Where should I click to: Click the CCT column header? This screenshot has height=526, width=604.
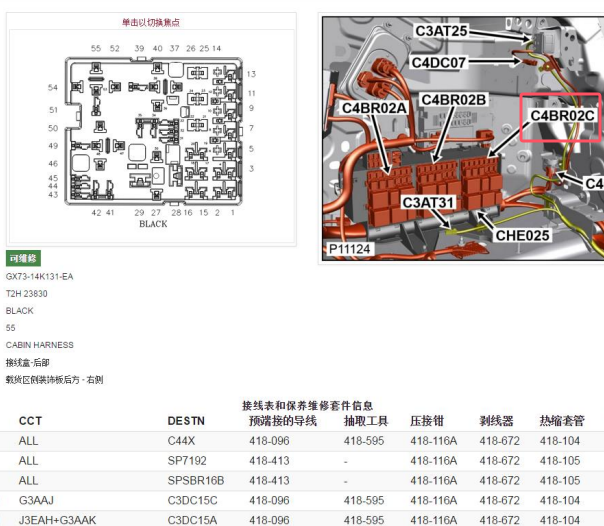pyautogui.click(x=30, y=421)
